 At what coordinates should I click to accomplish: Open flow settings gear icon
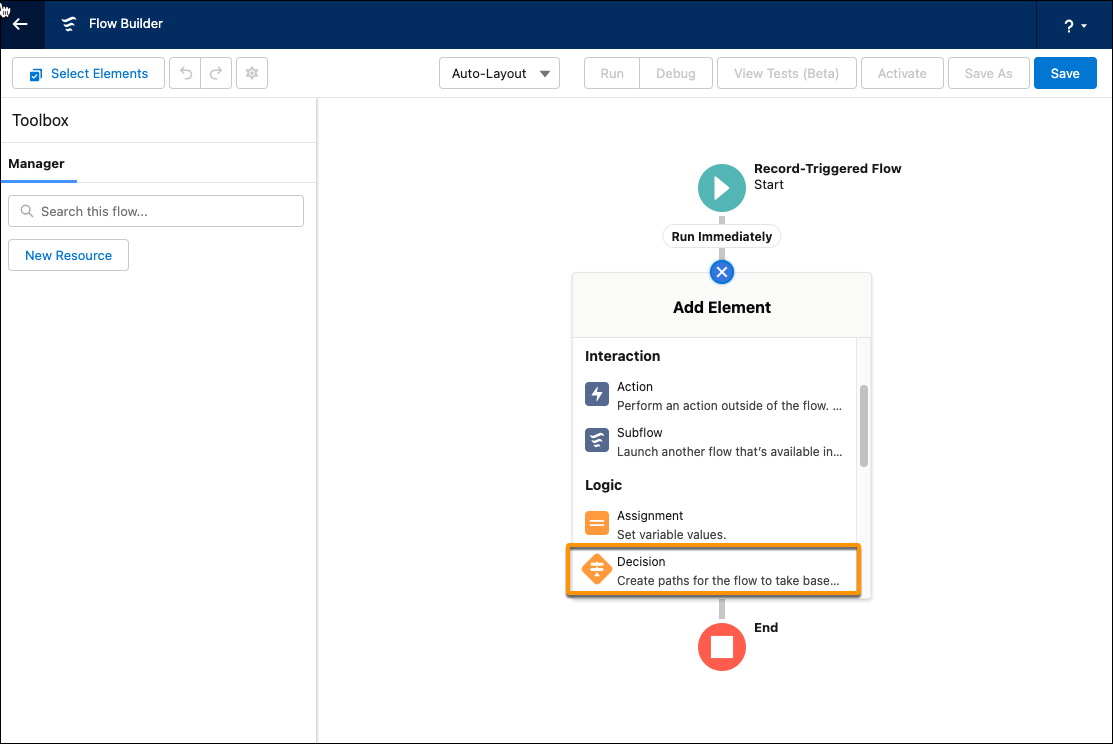click(x=252, y=73)
